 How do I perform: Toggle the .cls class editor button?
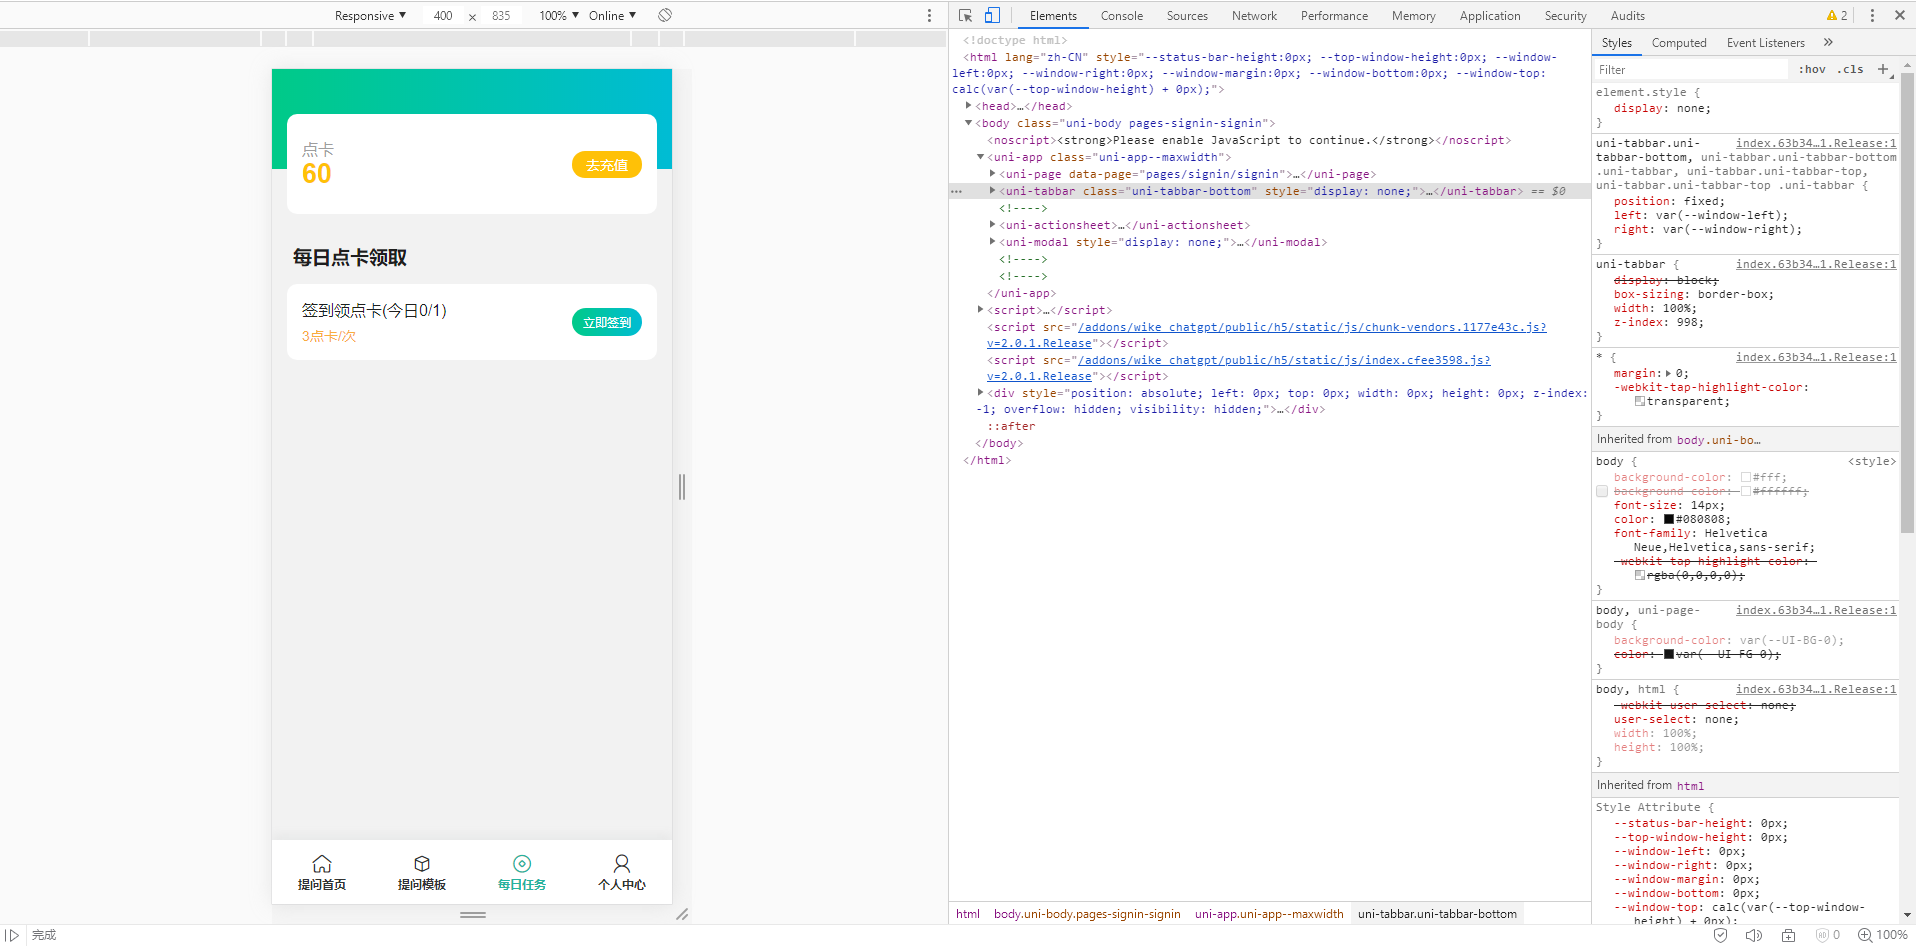tap(1852, 69)
